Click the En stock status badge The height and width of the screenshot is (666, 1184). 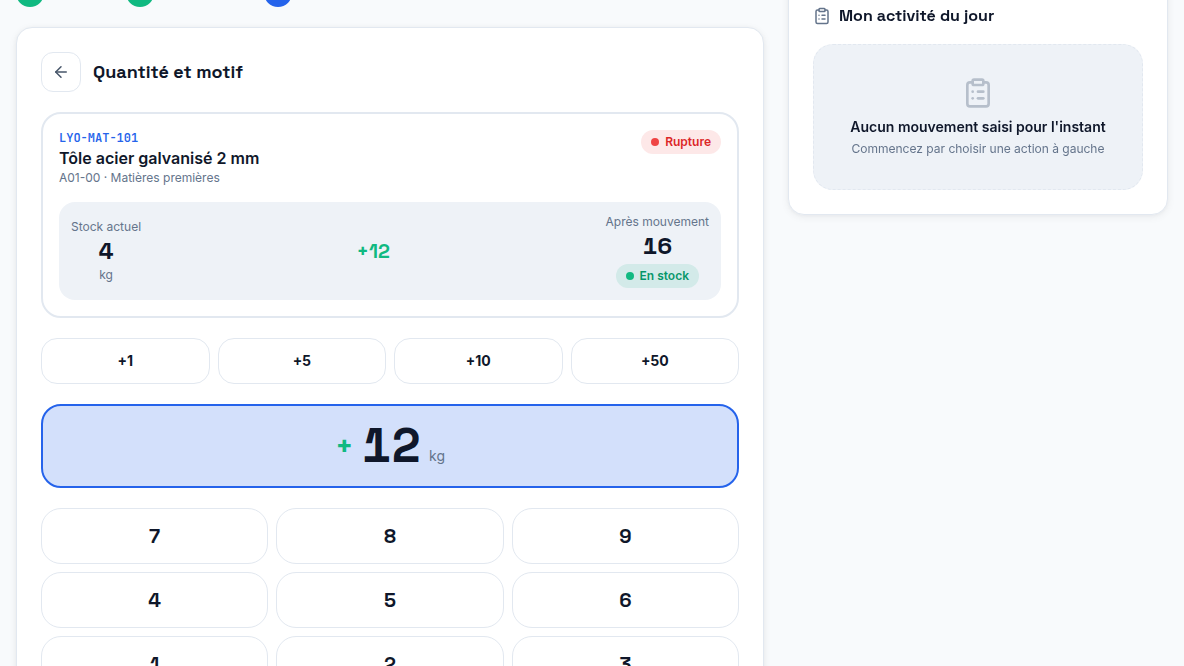pos(657,276)
